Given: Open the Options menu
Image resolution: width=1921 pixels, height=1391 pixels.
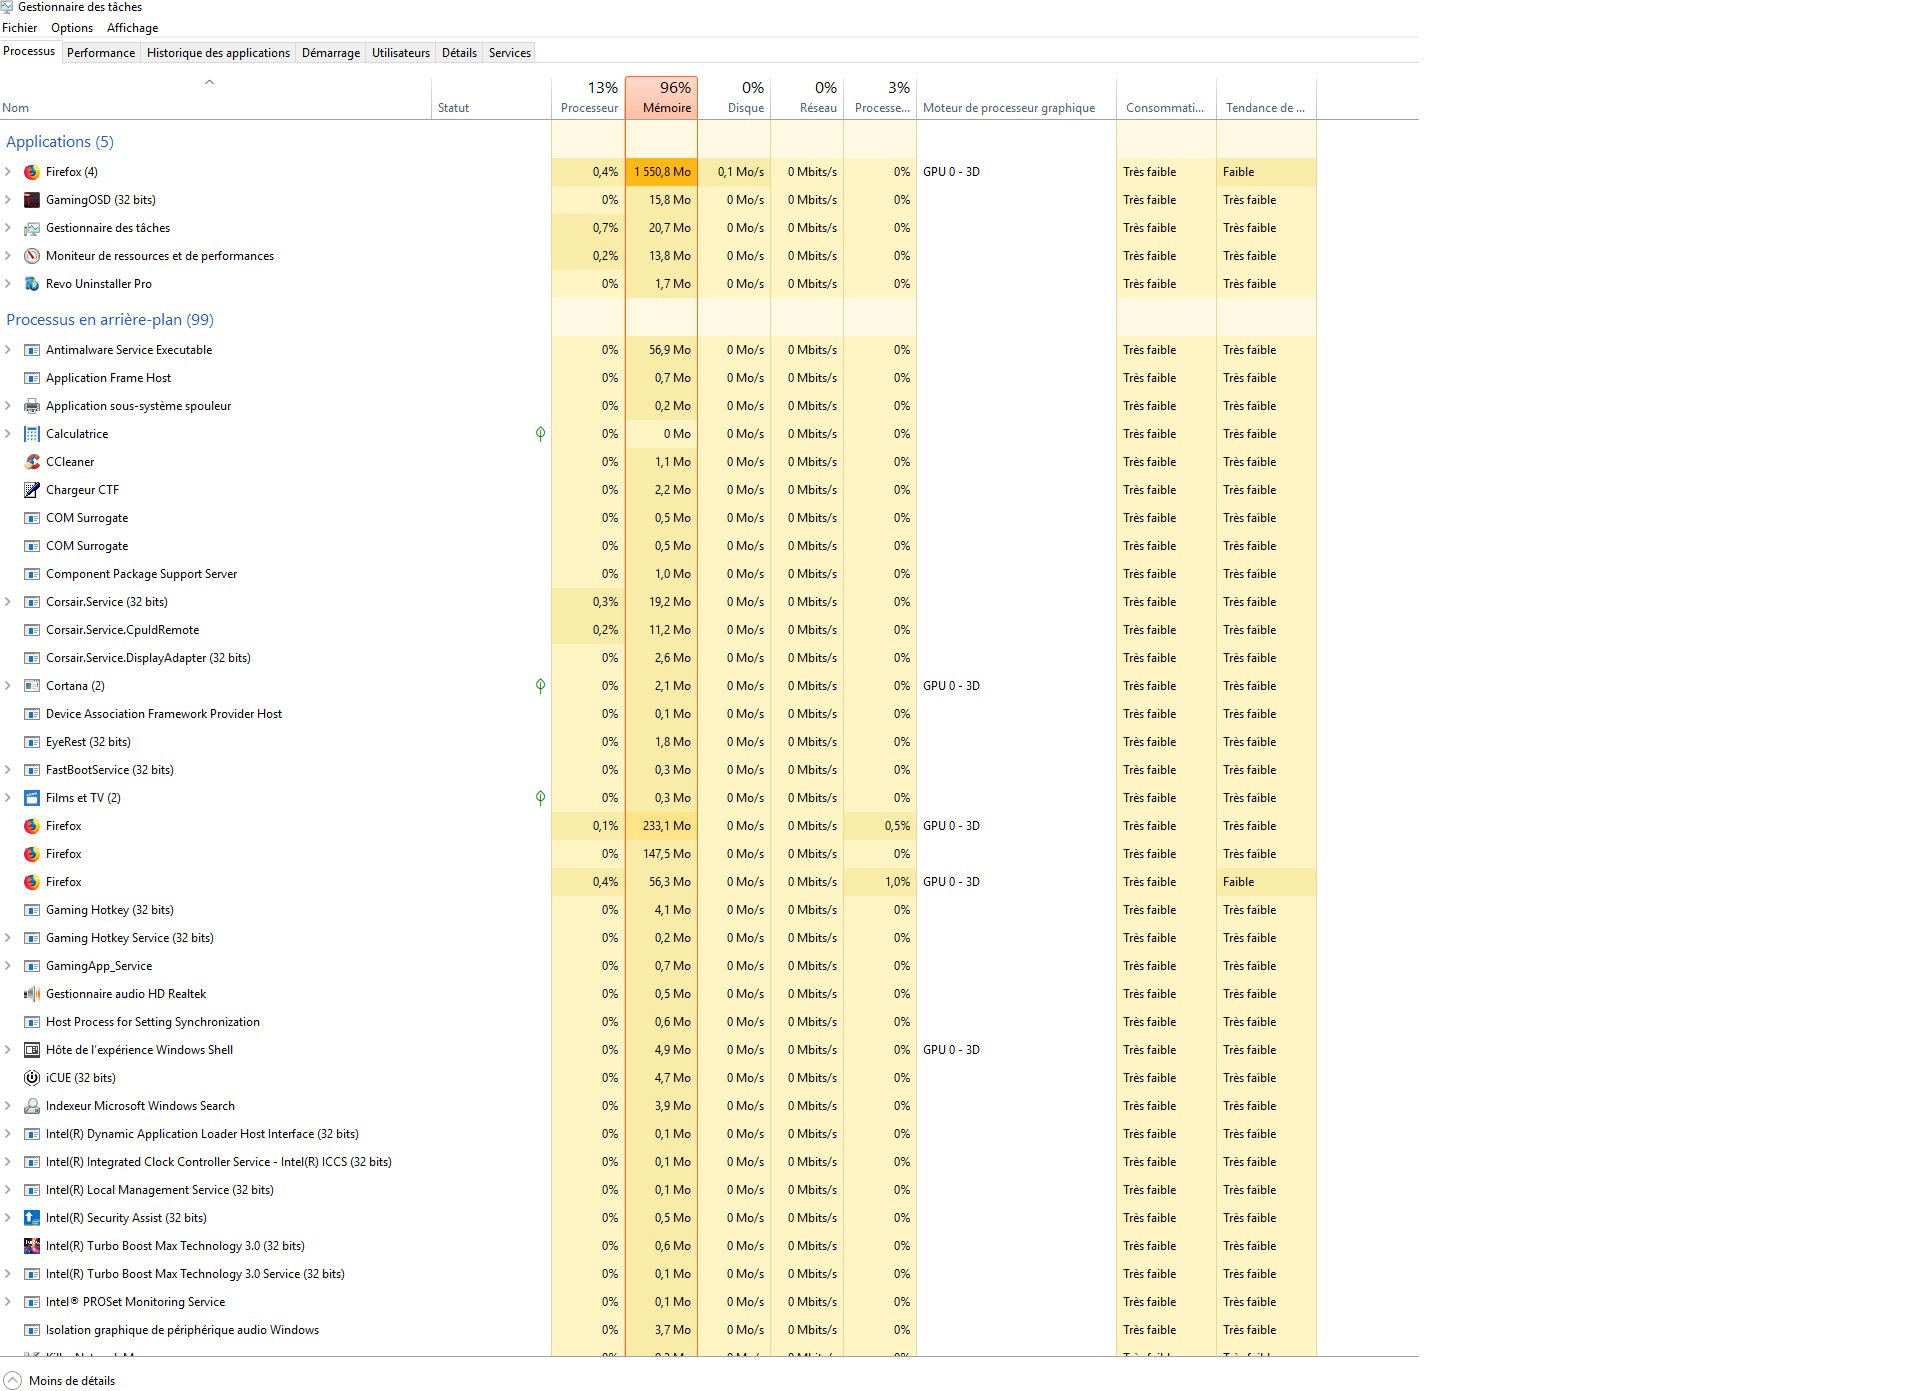Looking at the screenshot, I should tap(72, 28).
